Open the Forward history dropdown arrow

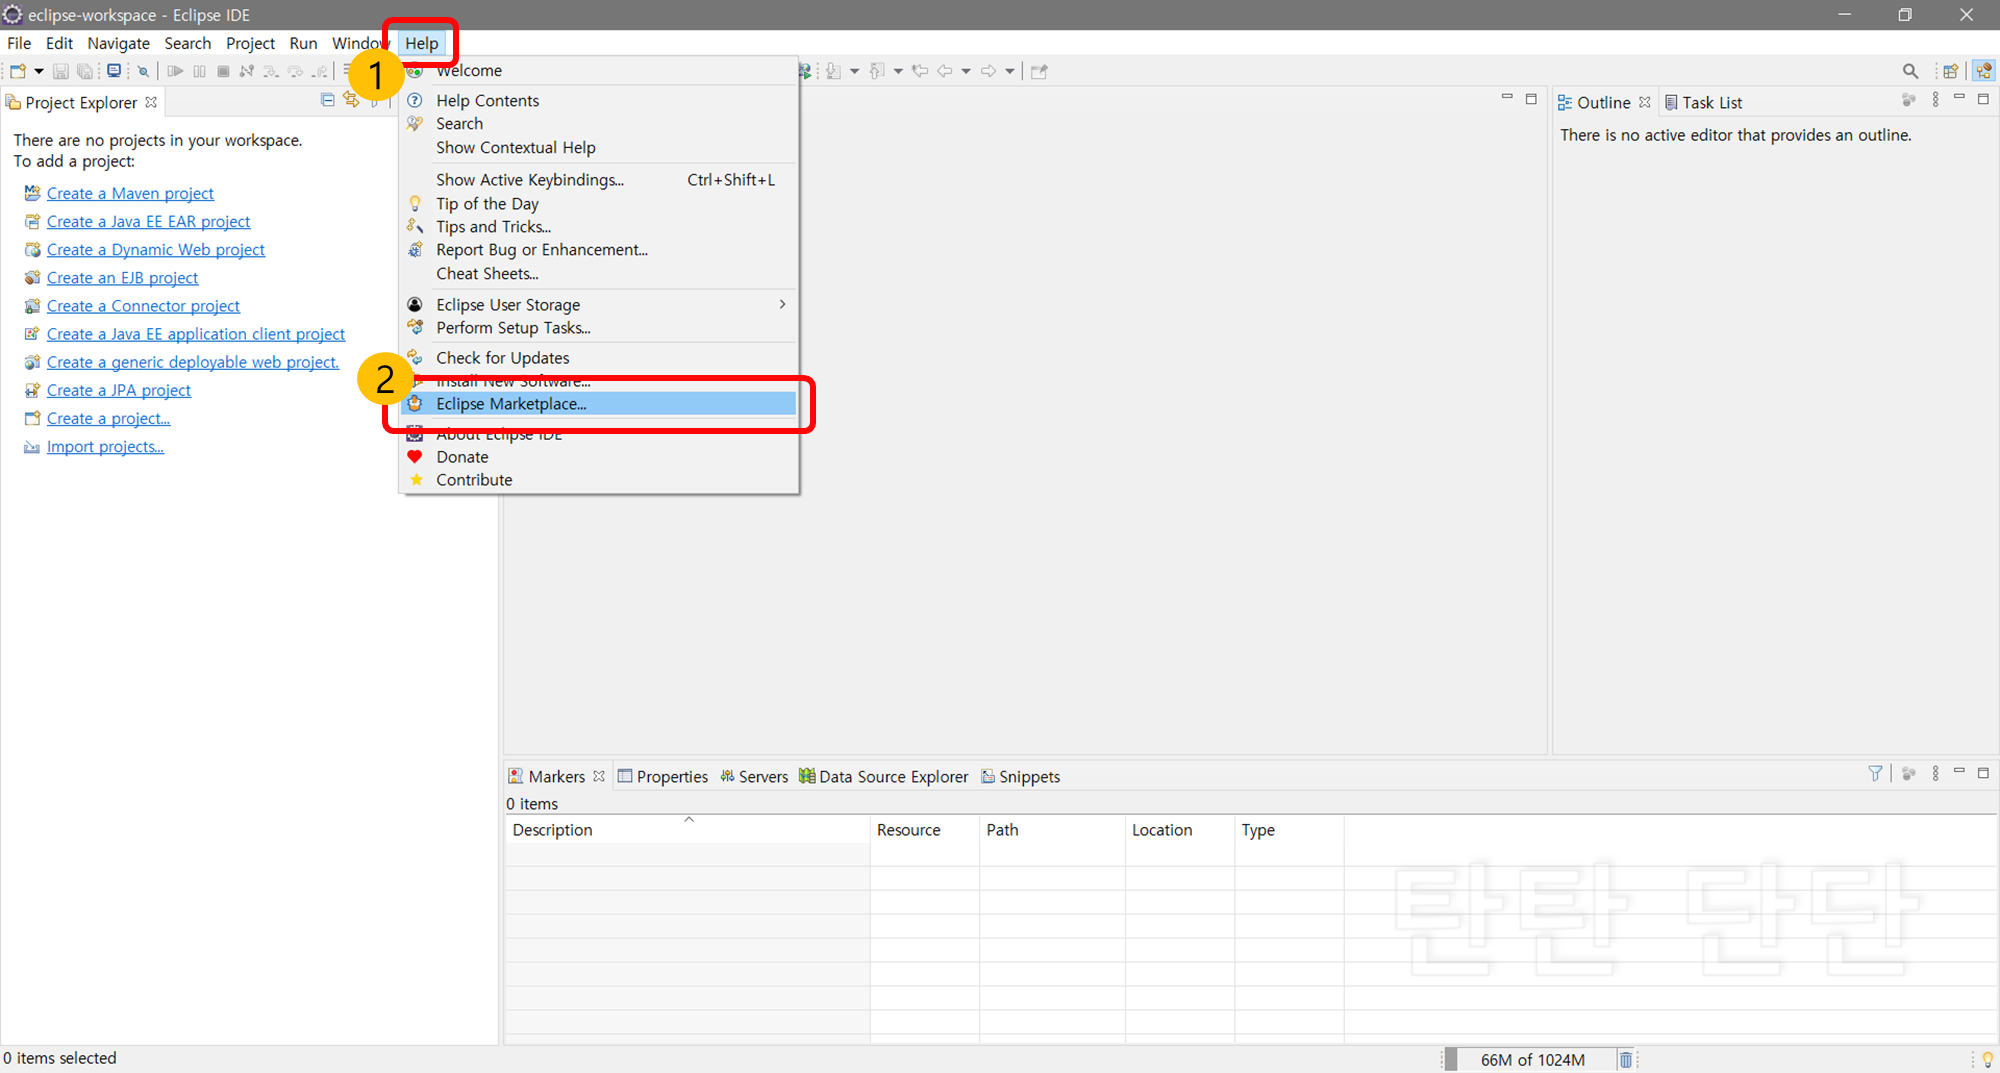tap(1010, 71)
